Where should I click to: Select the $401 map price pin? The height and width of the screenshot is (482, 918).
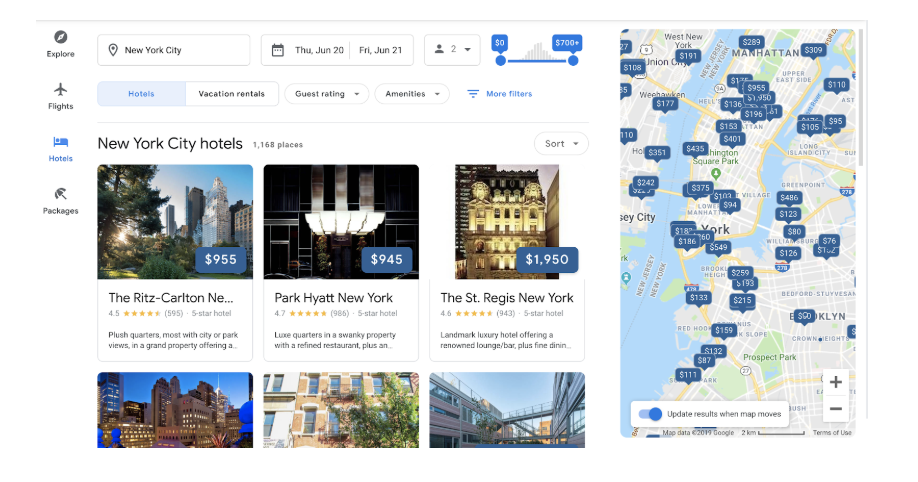[x=732, y=140]
